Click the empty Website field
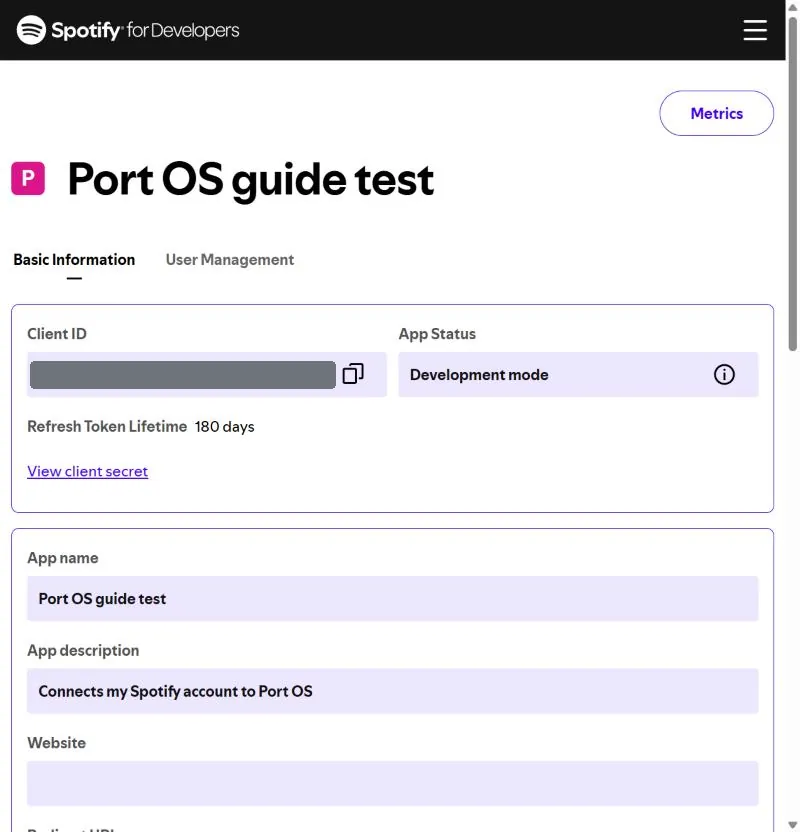 point(393,783)
